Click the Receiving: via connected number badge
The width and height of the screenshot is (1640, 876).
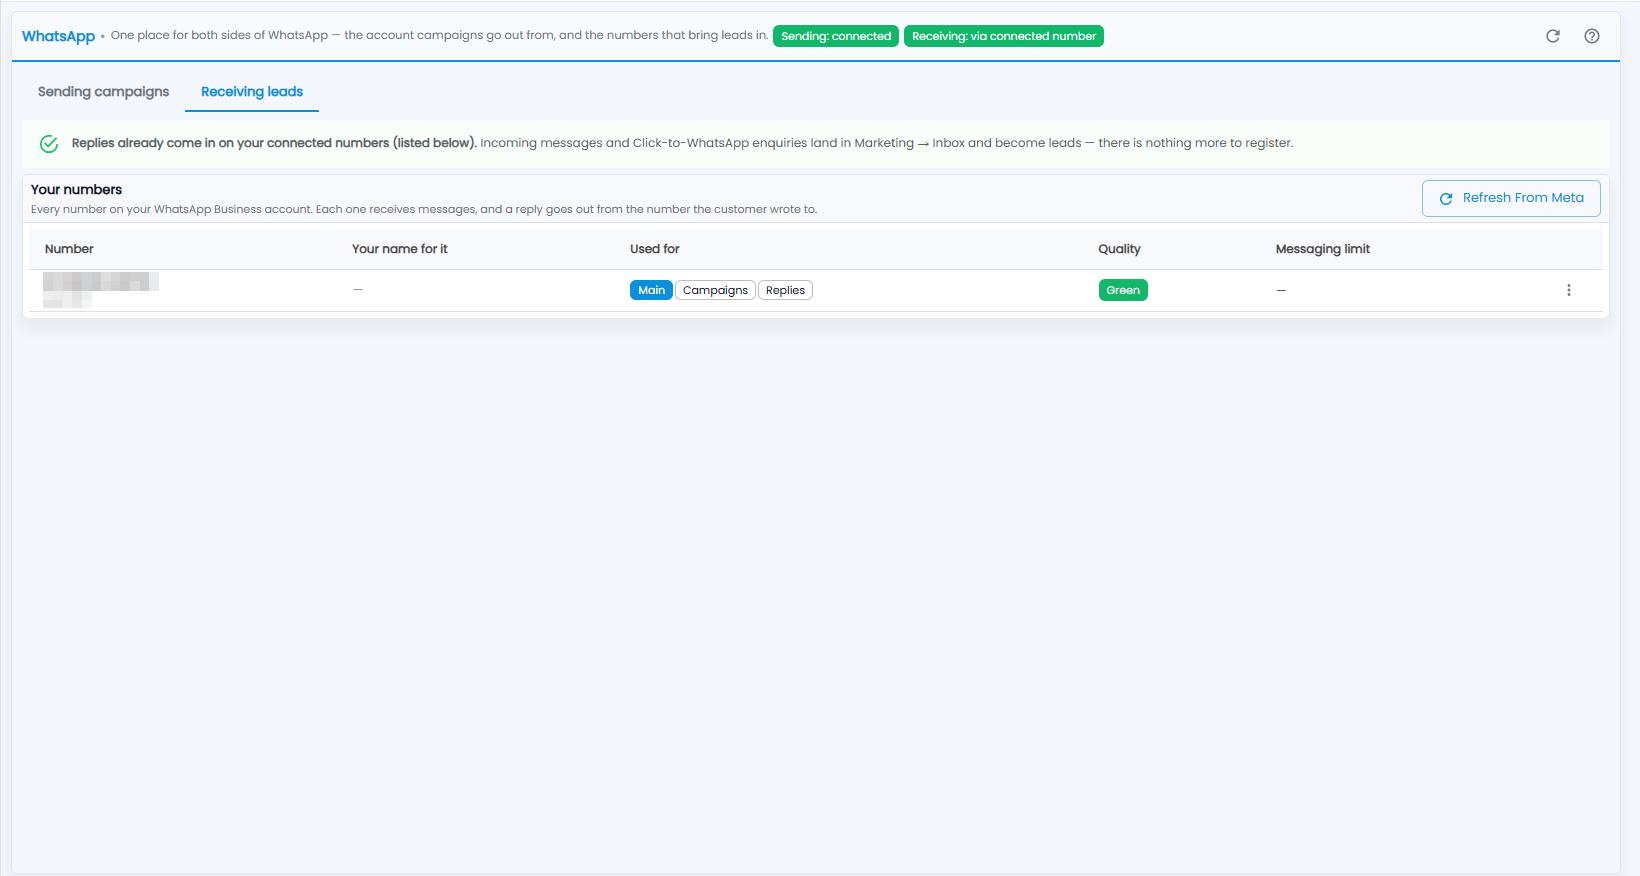coord(1004,36)
